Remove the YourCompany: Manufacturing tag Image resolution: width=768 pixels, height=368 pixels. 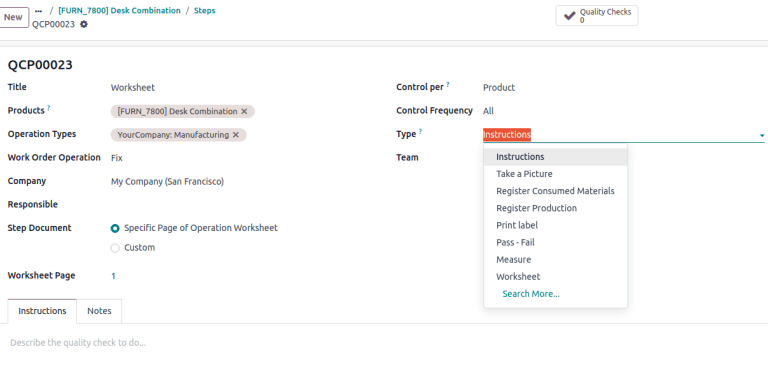coord(236,135)
